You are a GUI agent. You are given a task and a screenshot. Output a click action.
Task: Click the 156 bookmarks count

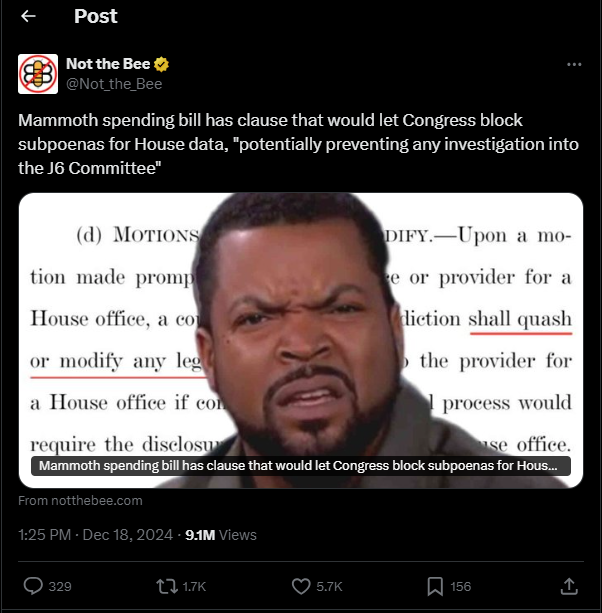tap(460, 586)
